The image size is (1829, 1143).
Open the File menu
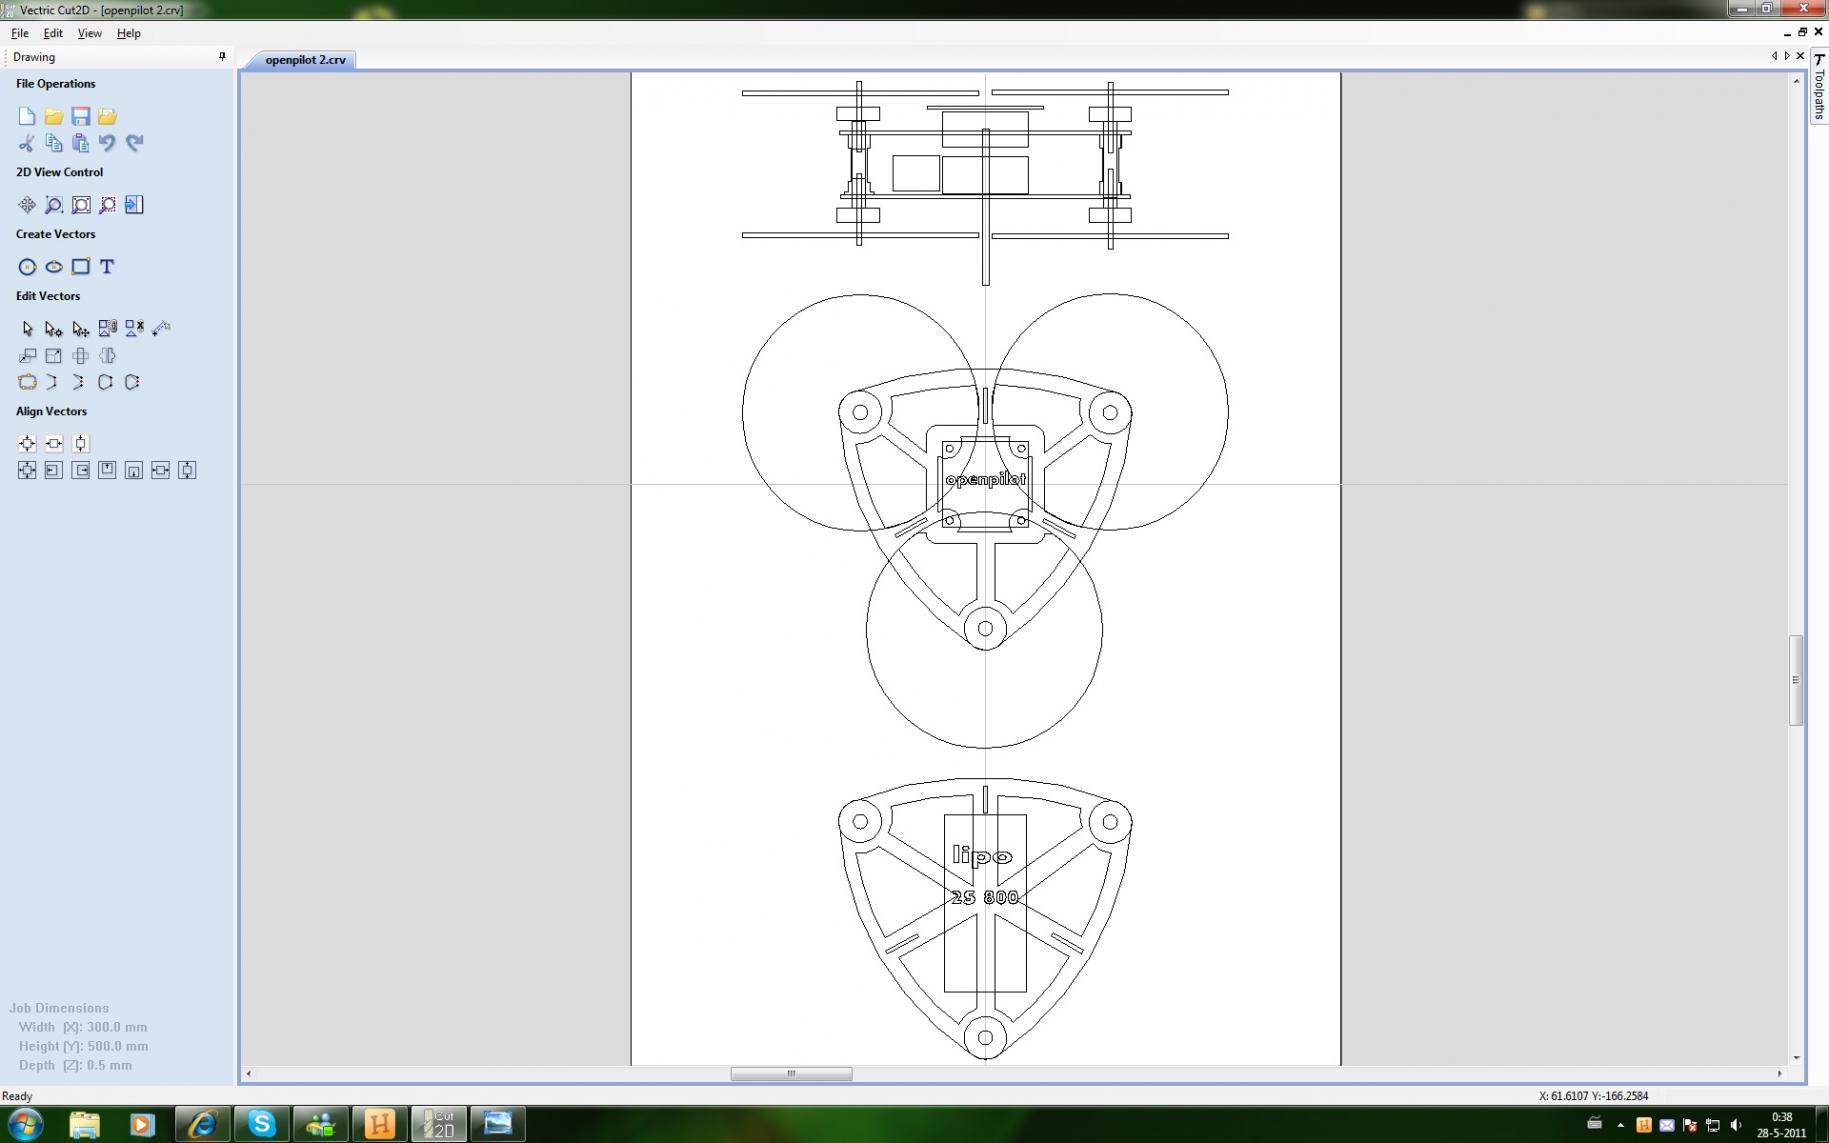coord(20,33)
